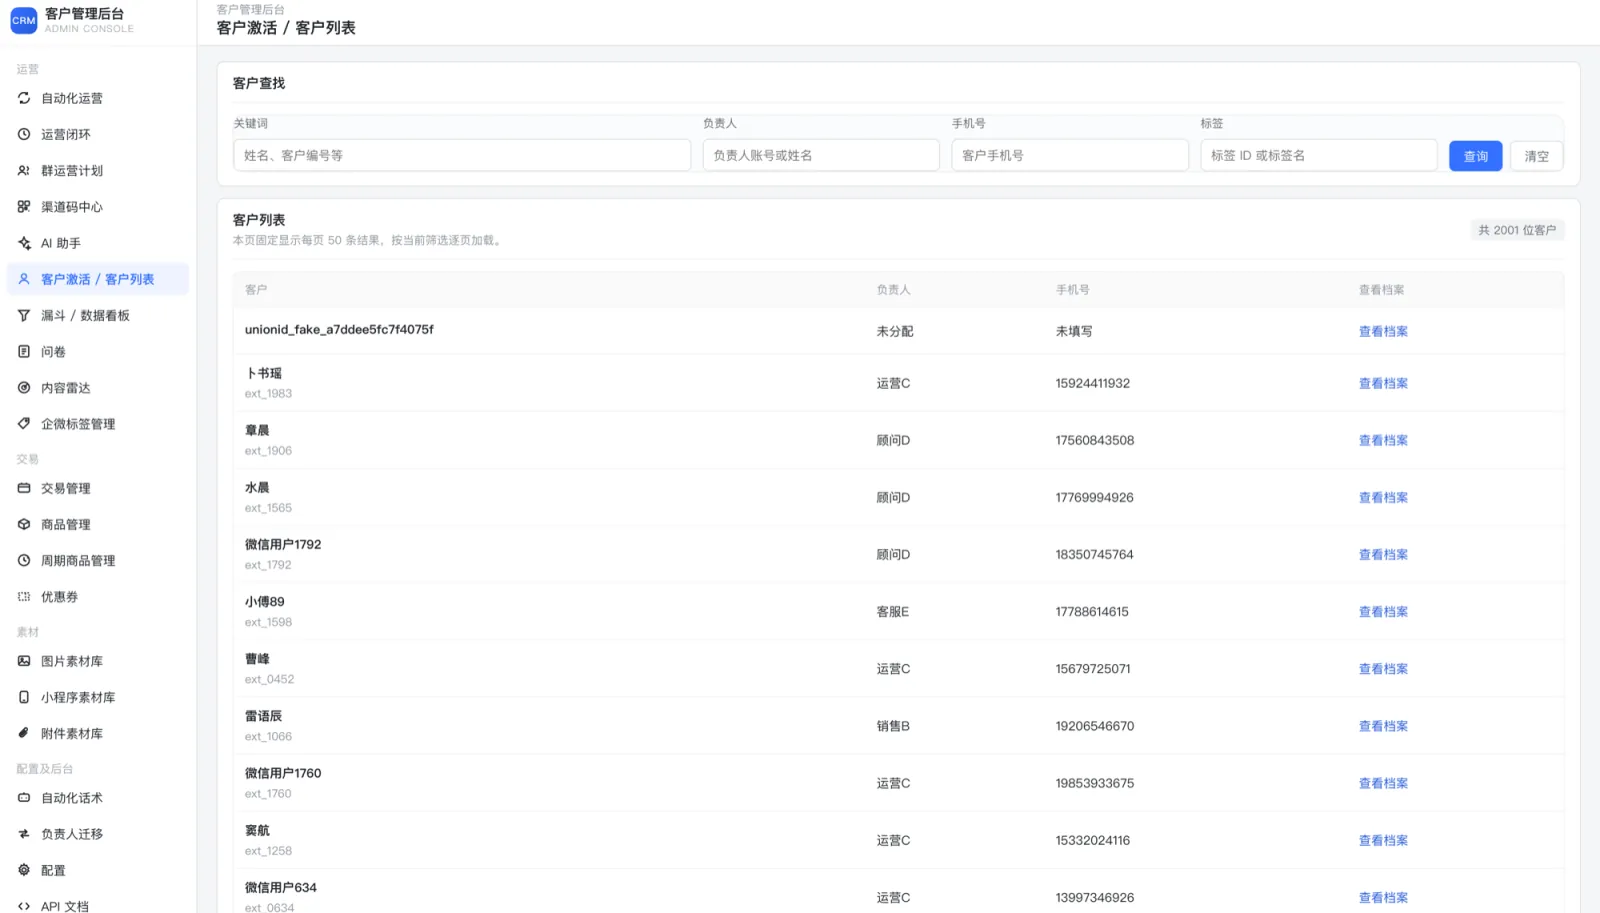Click the 交易管理 card icon
The image size is (1600, 913).
24,488
